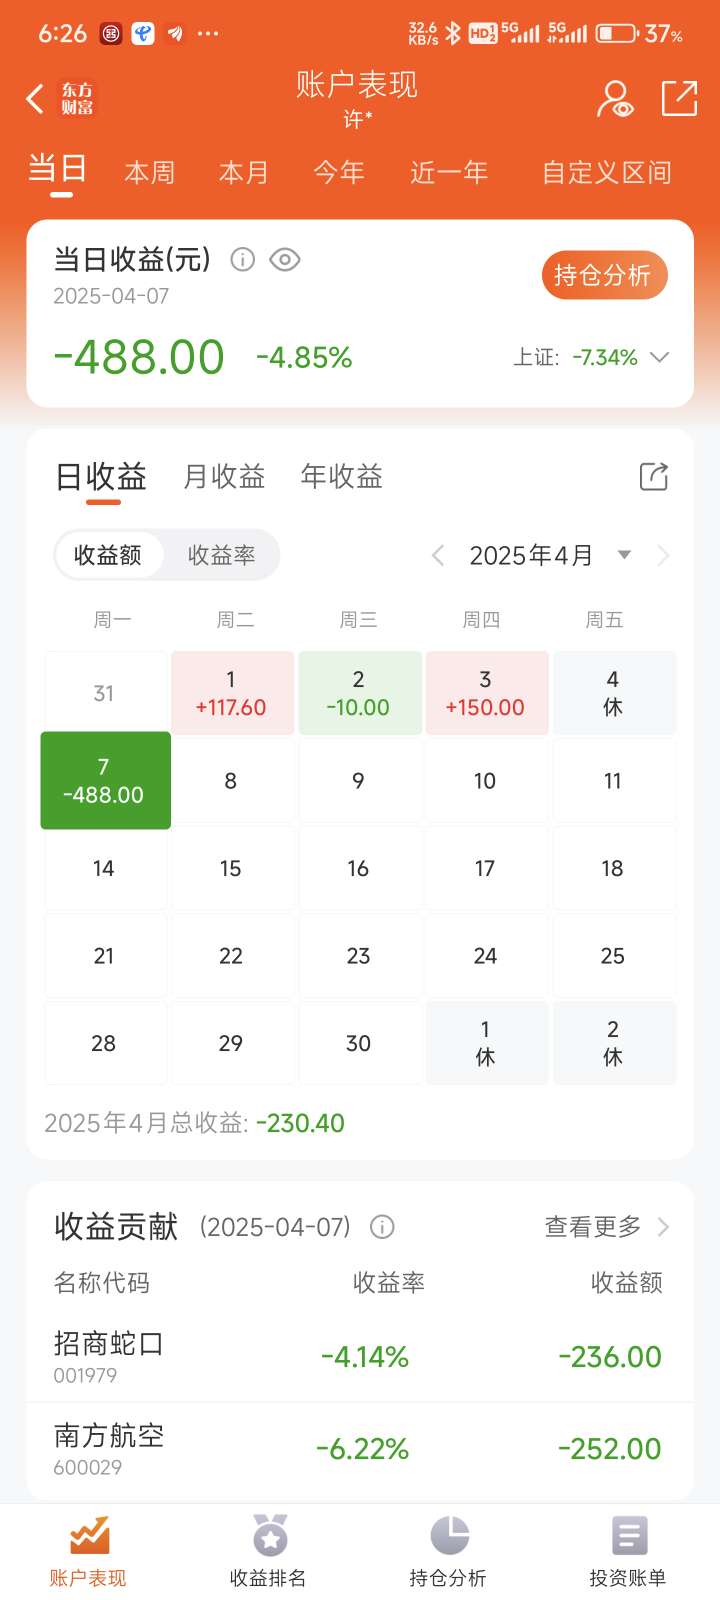Screen dimensions: 720x1600
Task: Open the 2025年4月 month picker dropdown
Action: [x=624, y=555]
